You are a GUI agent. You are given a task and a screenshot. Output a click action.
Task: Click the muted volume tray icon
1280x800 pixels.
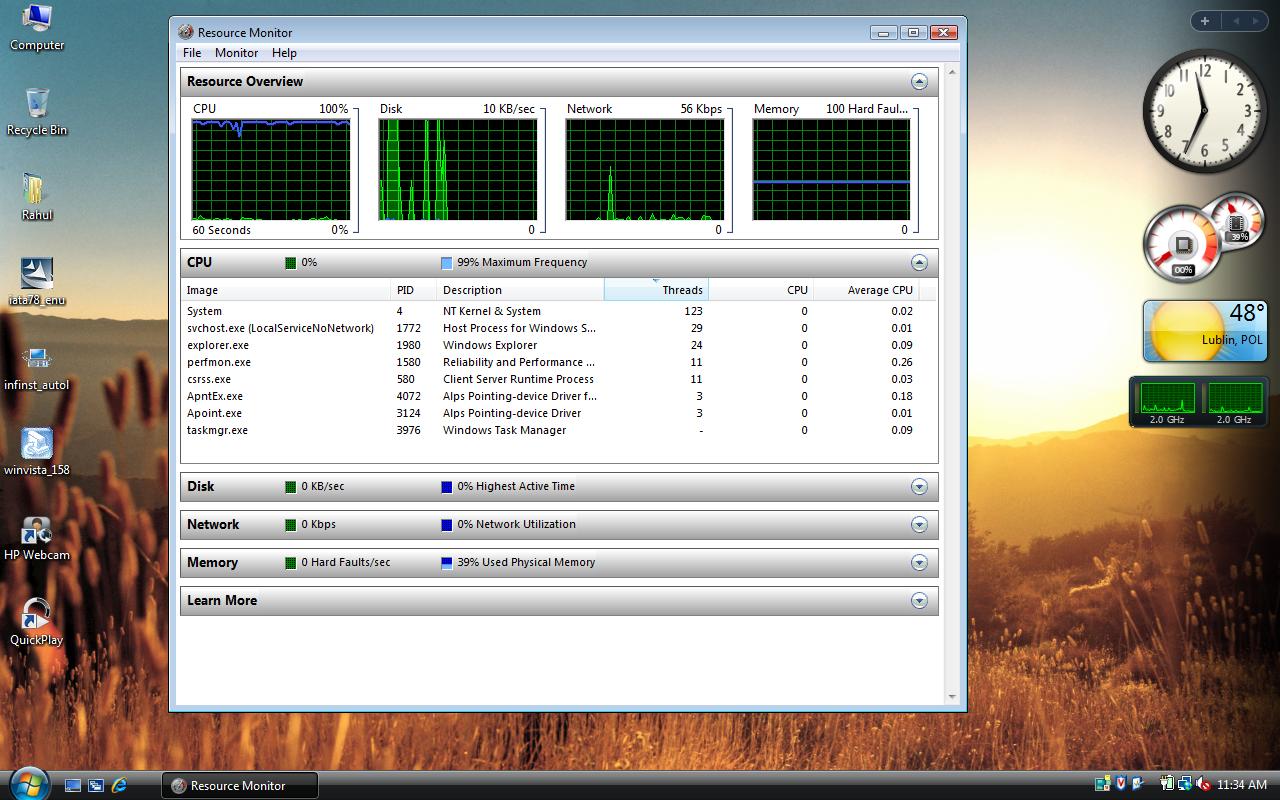[x=1203, y=784]
